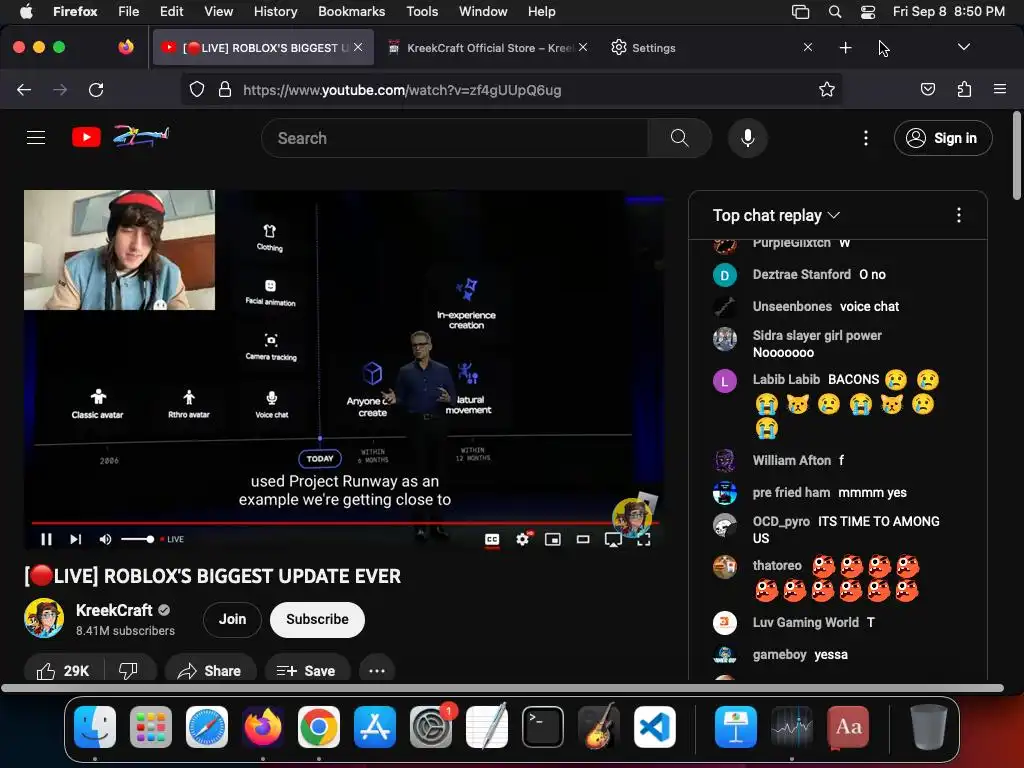Image resolution: width=1024 pixels, height=768 pixels.
Task: Go back in Firefox
Action: 24,90
